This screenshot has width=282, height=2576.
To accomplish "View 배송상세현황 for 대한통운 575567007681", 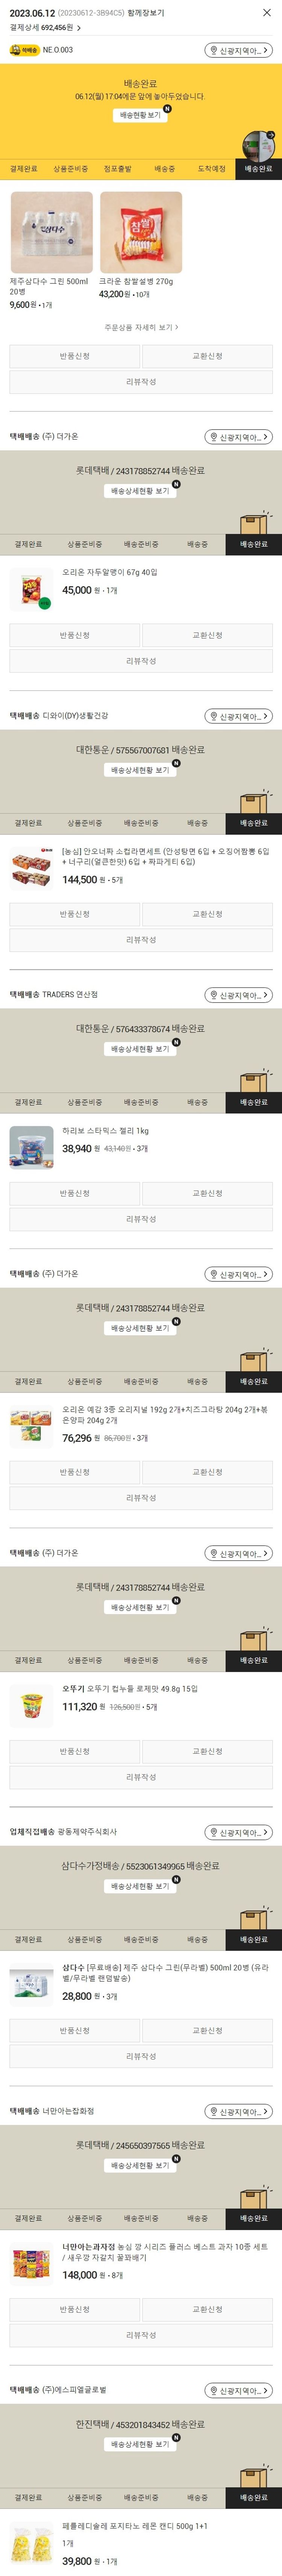I will coord(140,770).
